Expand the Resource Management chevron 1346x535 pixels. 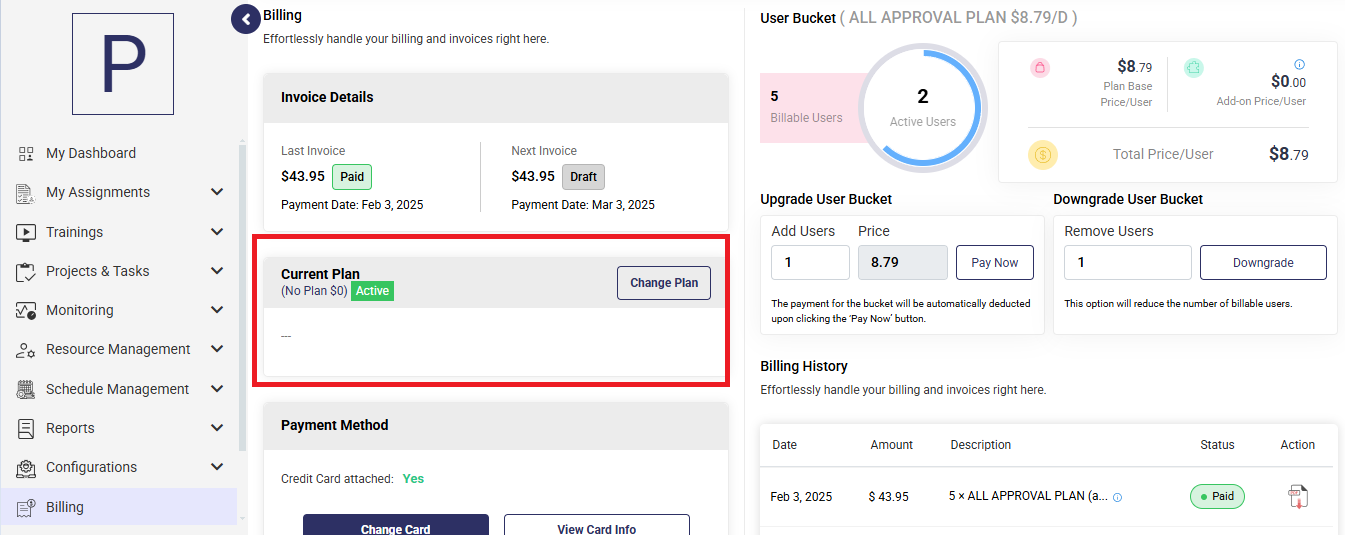[217, 349]
